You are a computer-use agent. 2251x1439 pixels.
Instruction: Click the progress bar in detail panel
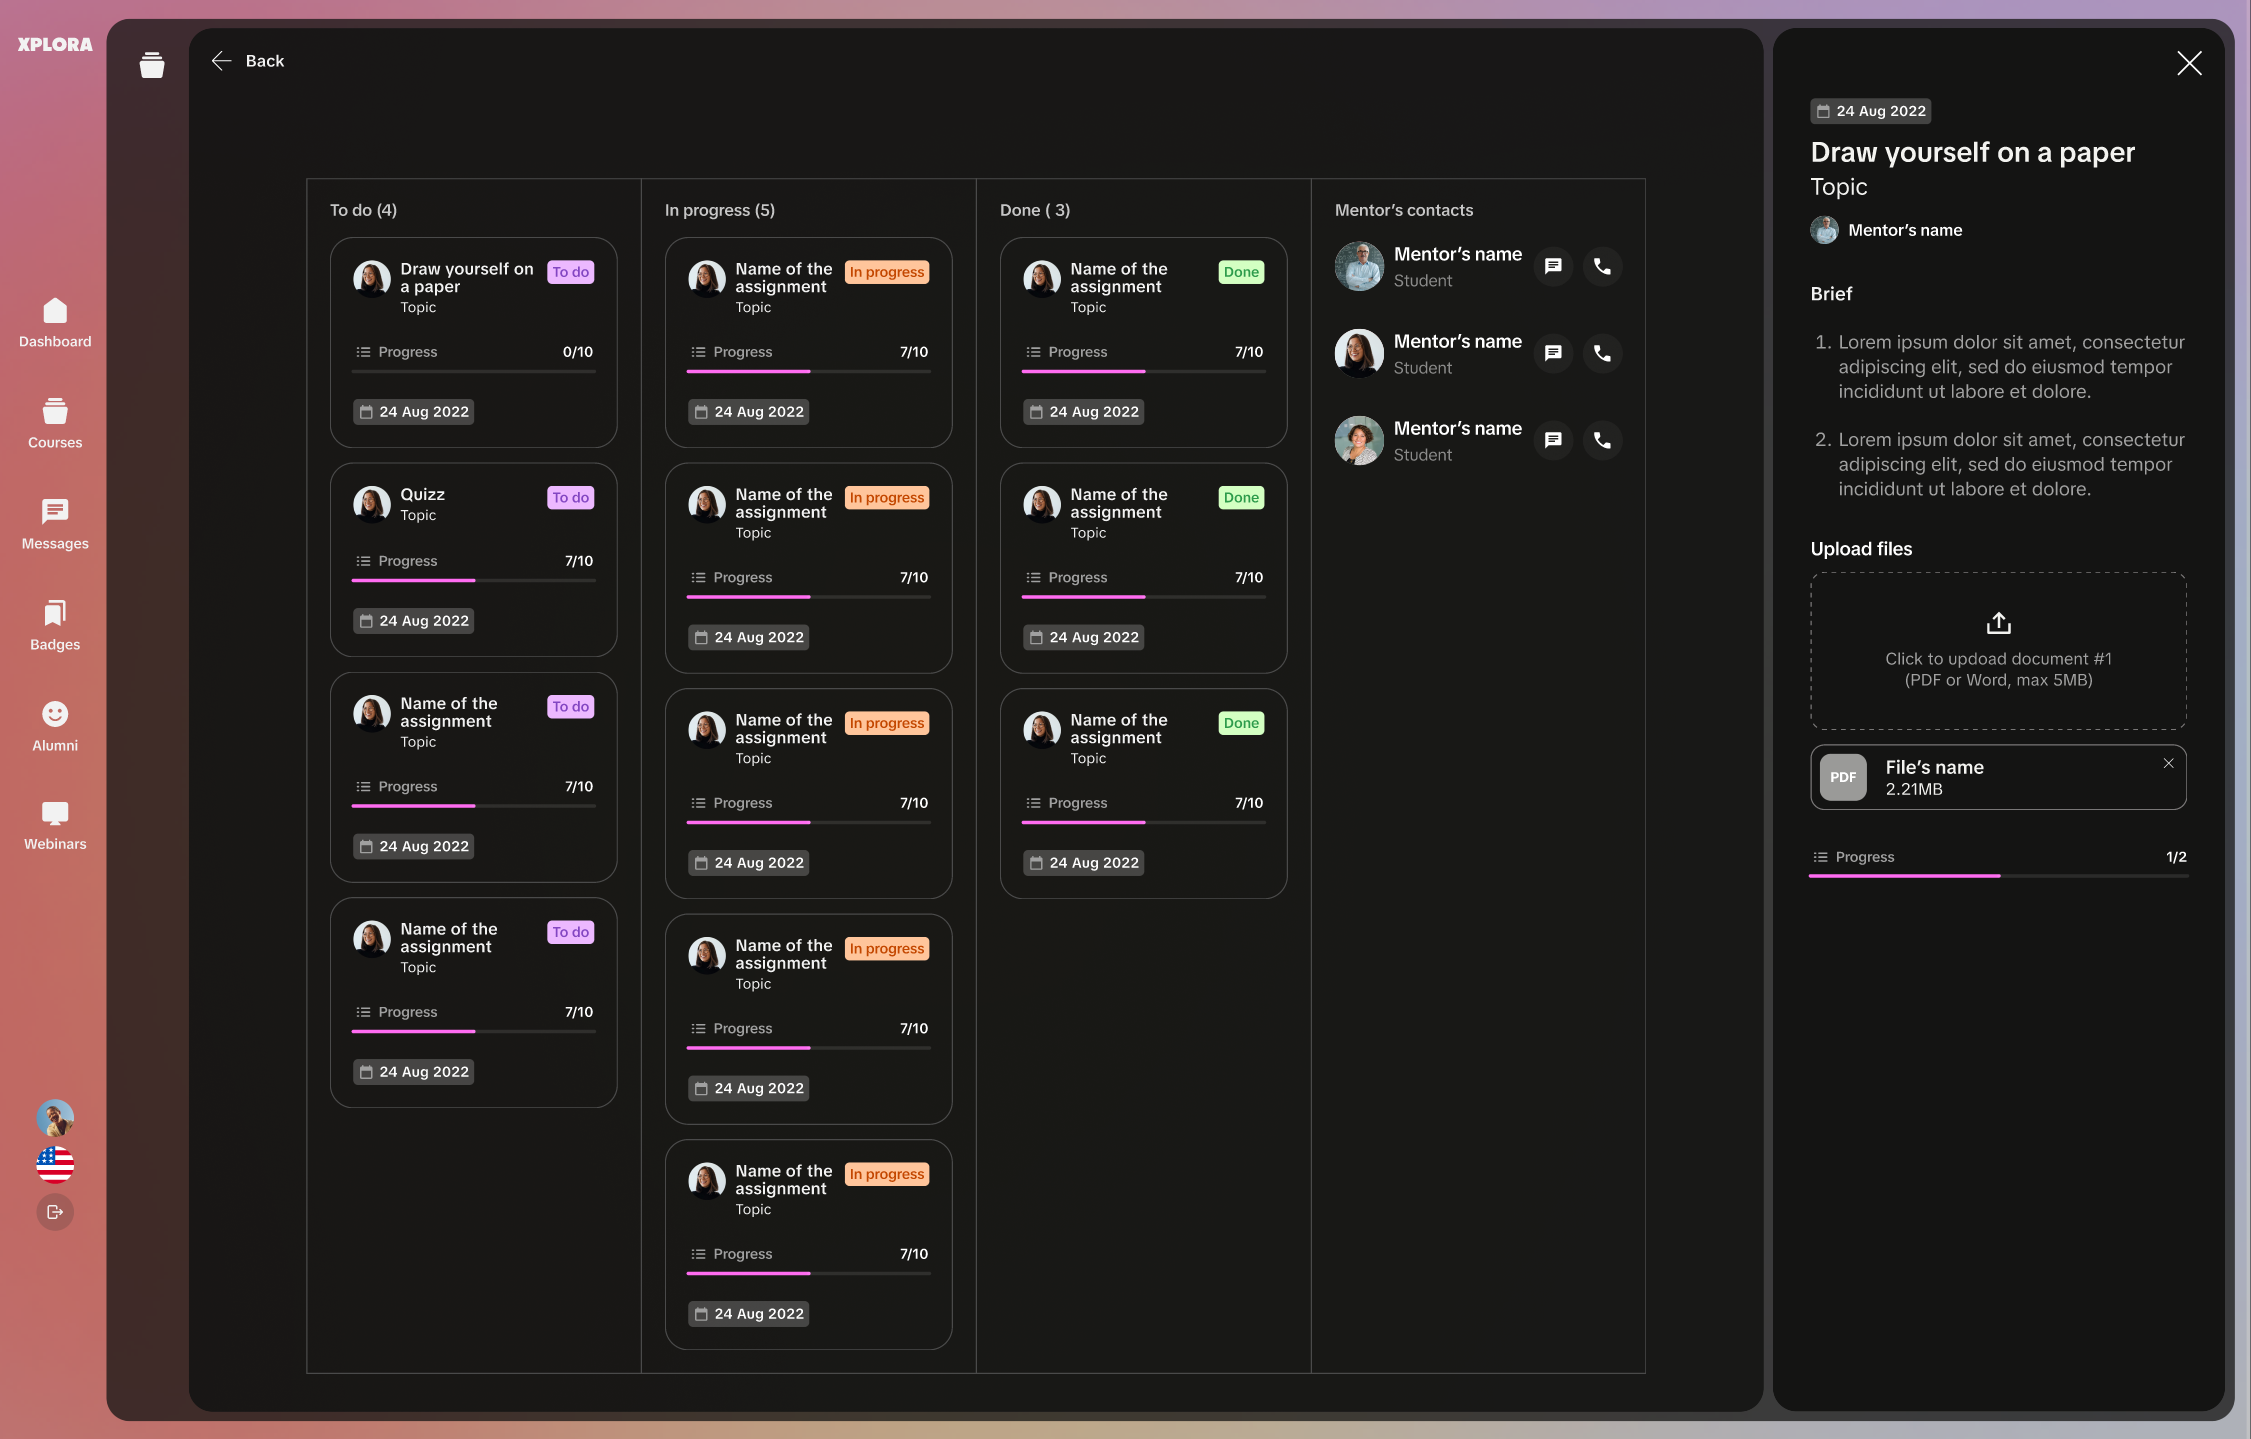click(x=1998, y=876)
